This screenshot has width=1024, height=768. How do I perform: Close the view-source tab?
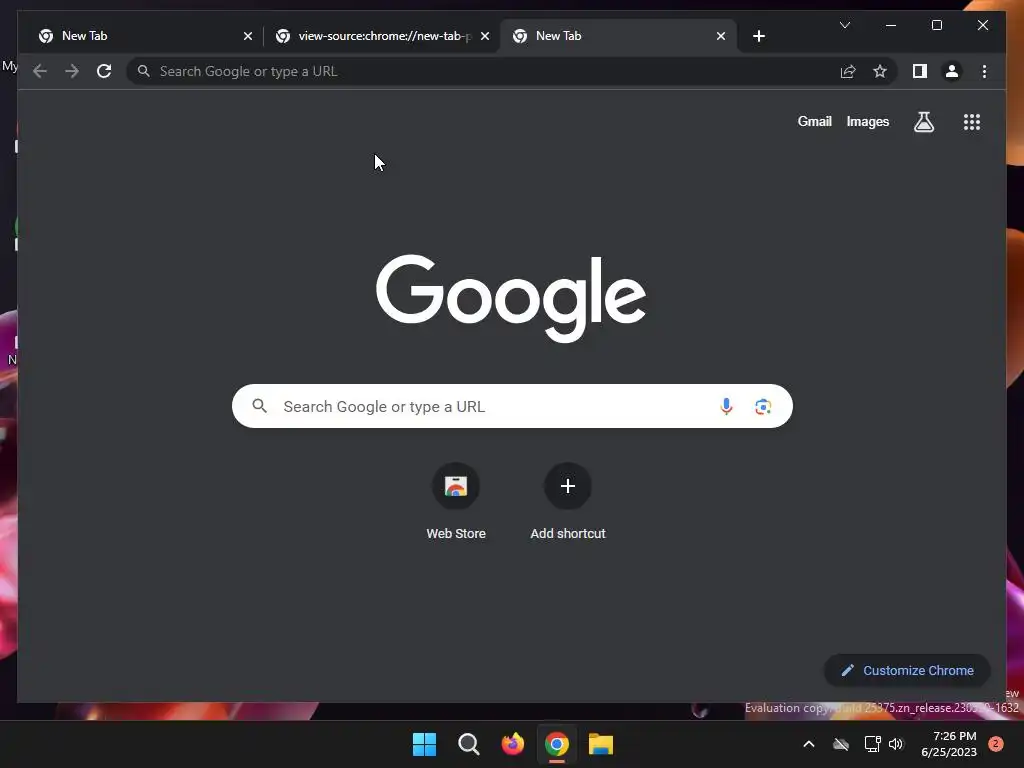(485, 36)
